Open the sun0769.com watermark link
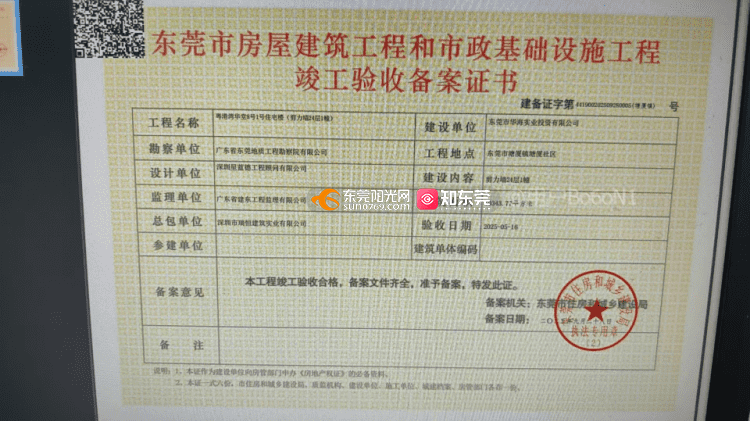 (375, 206)
